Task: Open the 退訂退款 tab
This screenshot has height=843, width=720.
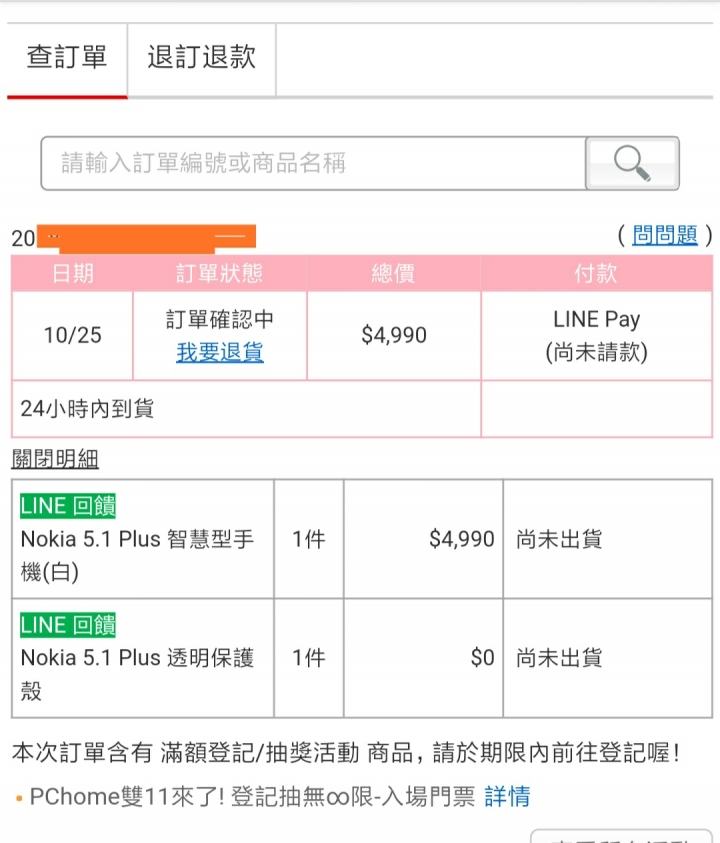Action: tap(202, 58)
